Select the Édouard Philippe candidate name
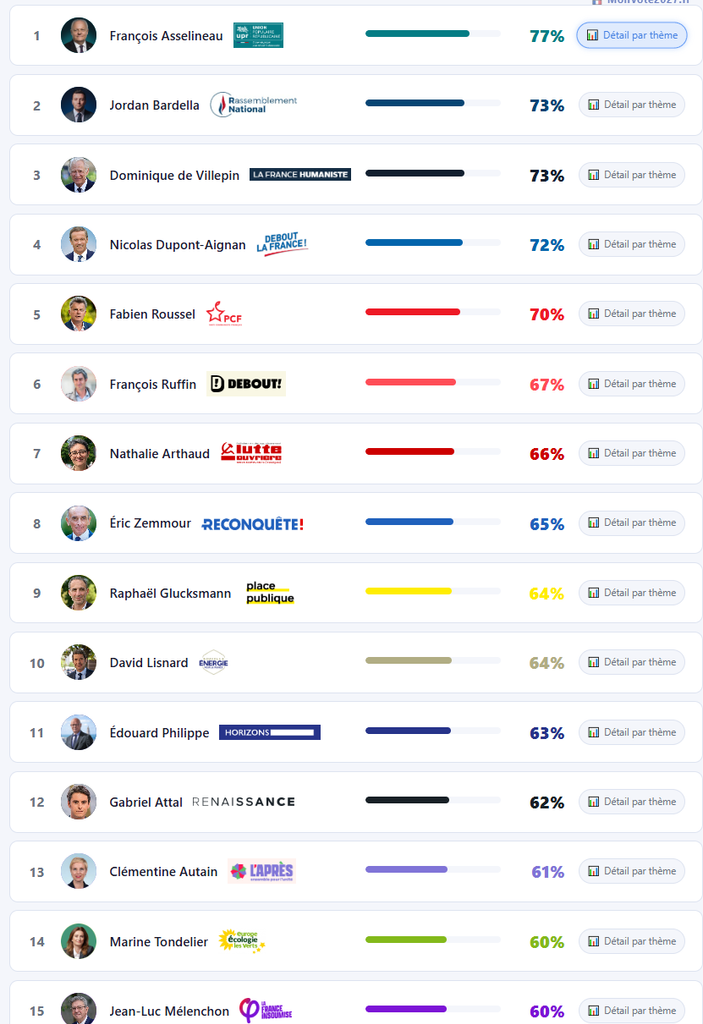Viewport: 703px width, 1024px height. pos(159,733)
